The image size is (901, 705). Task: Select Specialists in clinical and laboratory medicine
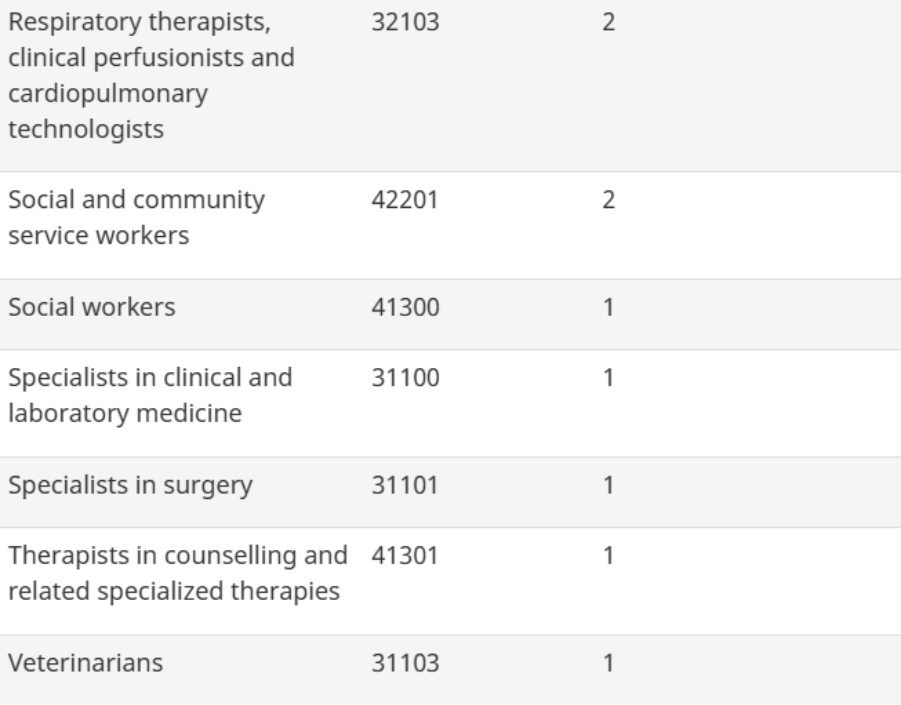pyautogui.click(x=151, y=396)
